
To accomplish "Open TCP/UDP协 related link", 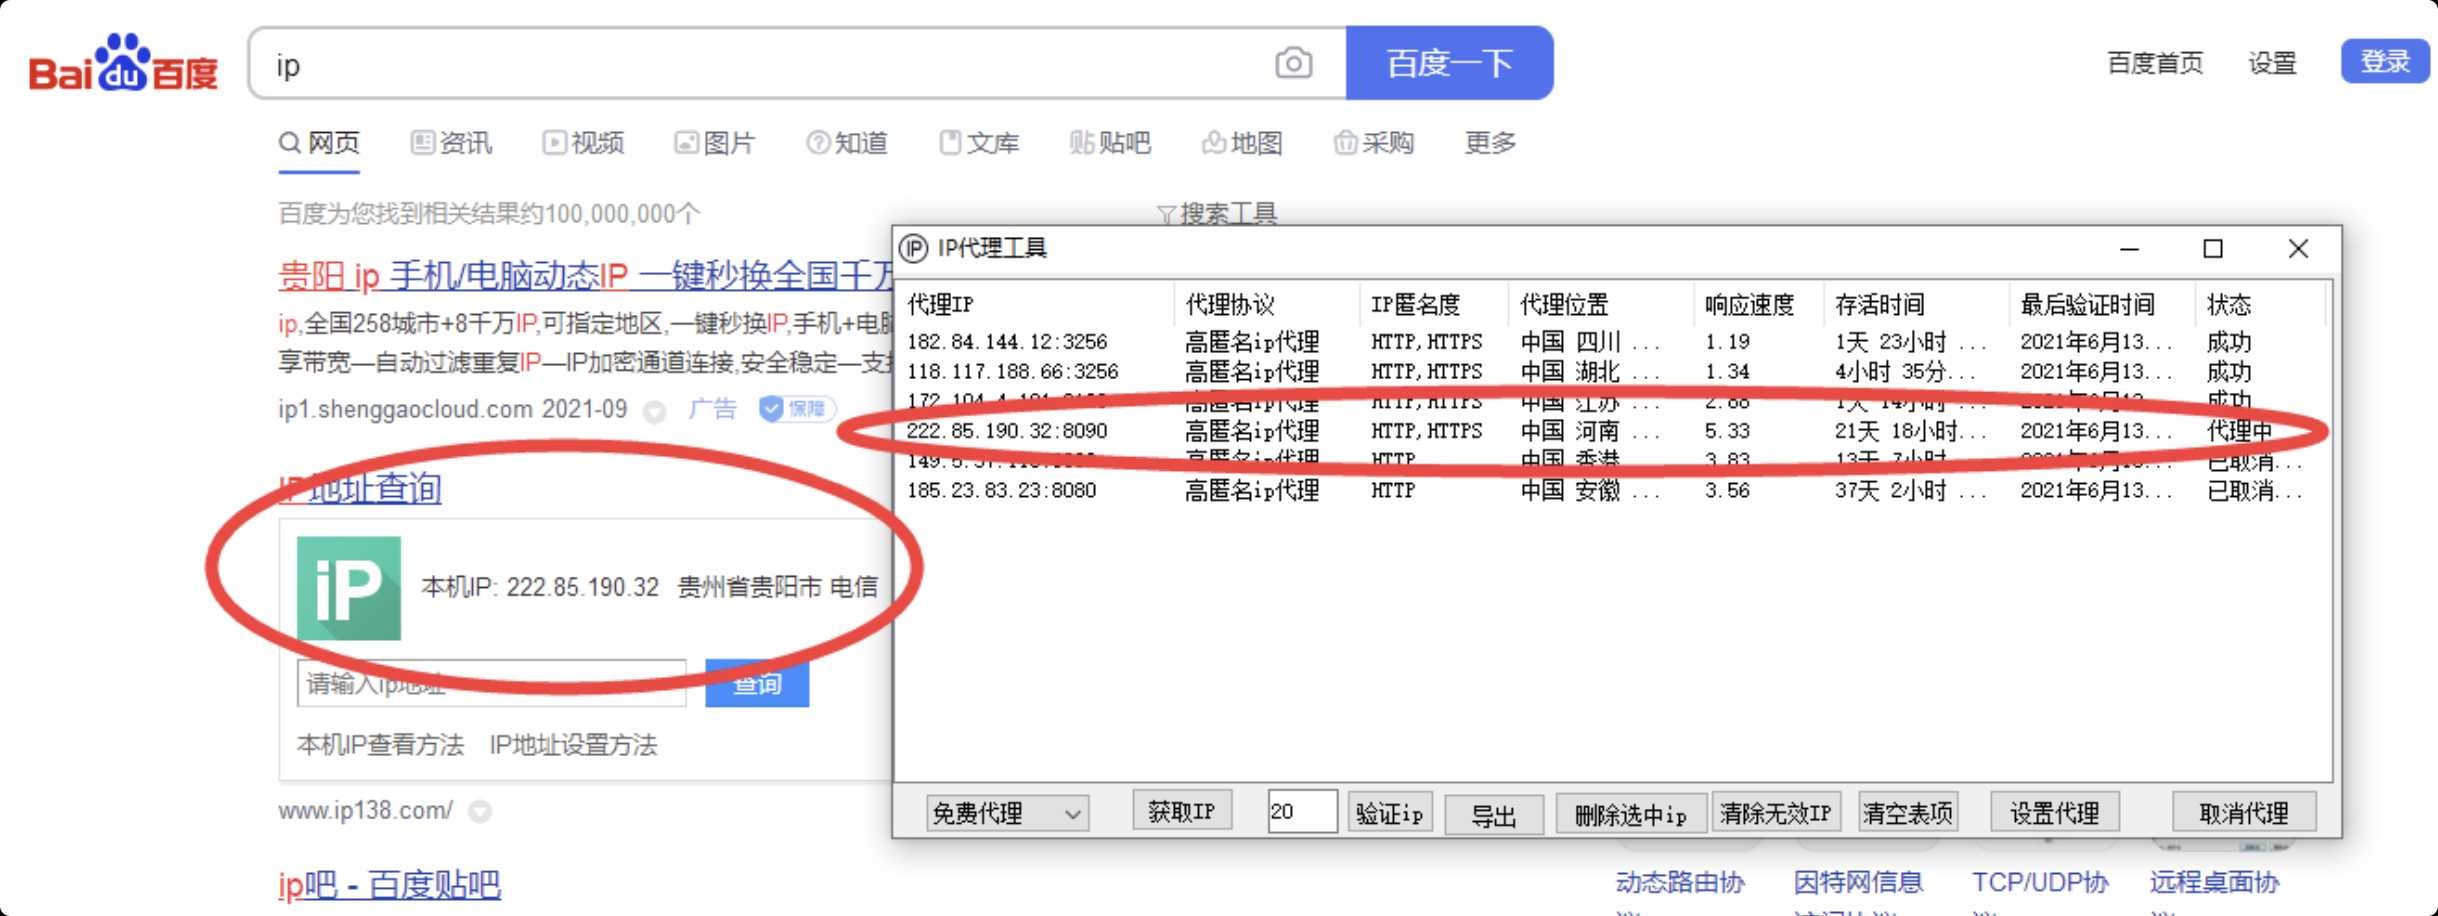I will click(x=2040, y=883).
